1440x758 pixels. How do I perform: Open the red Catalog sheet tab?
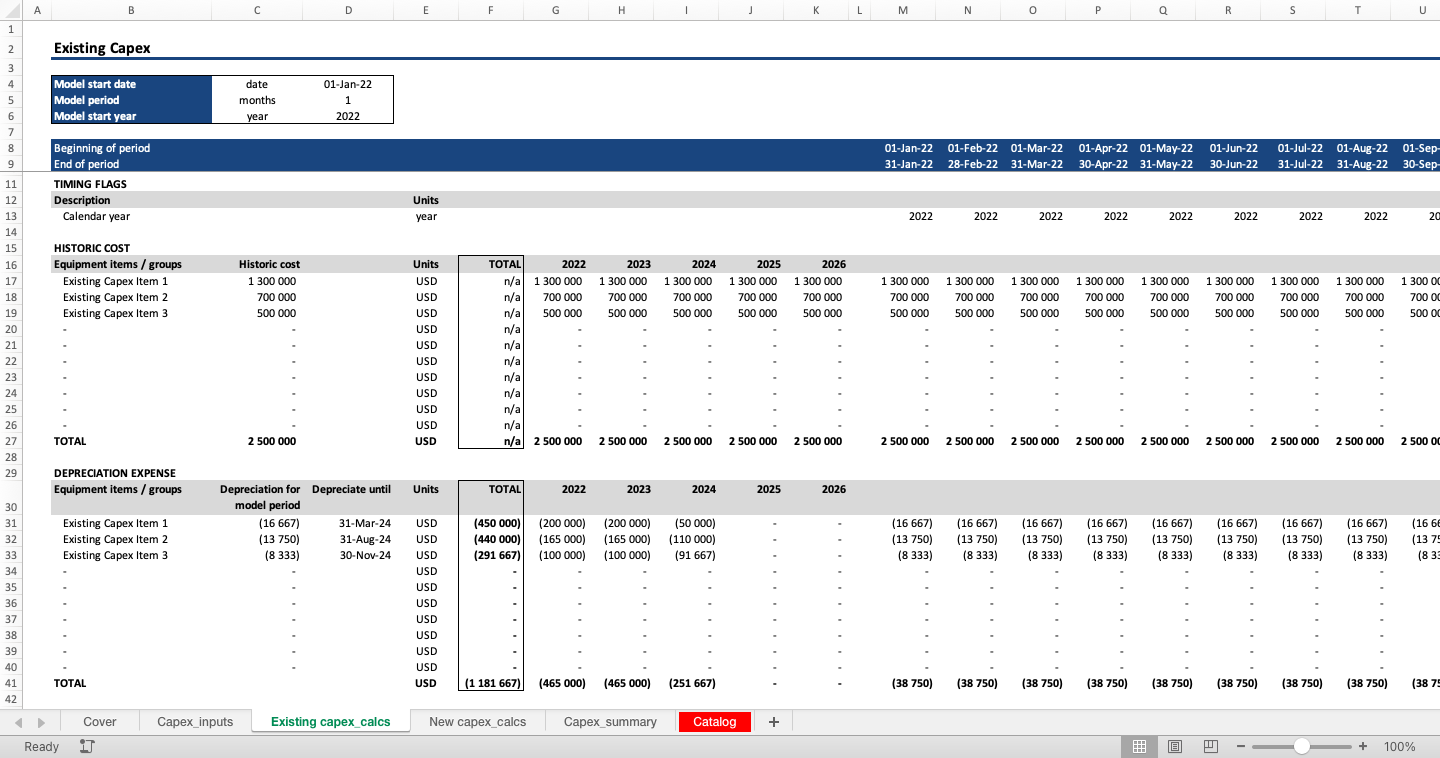pos(715,722)
